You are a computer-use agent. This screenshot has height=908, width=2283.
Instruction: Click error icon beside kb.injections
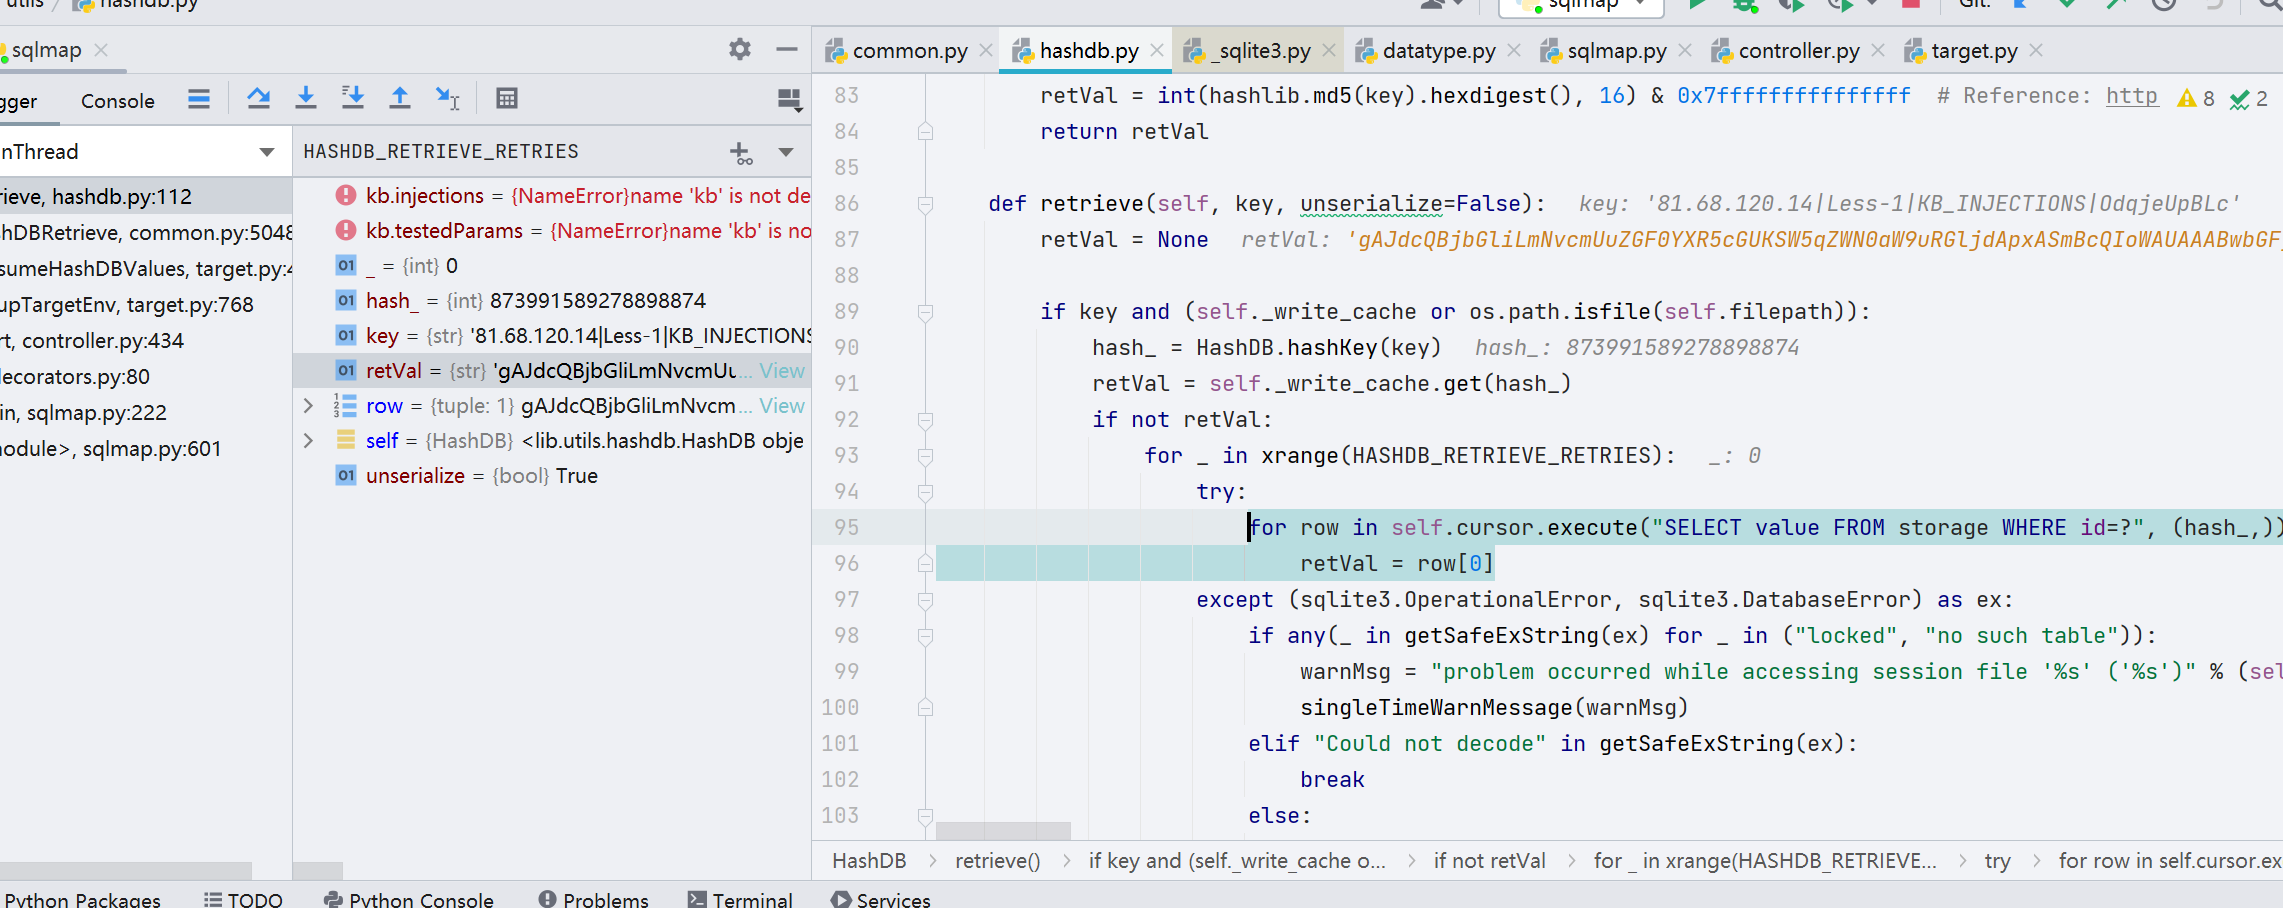click(x=346, y=195)
